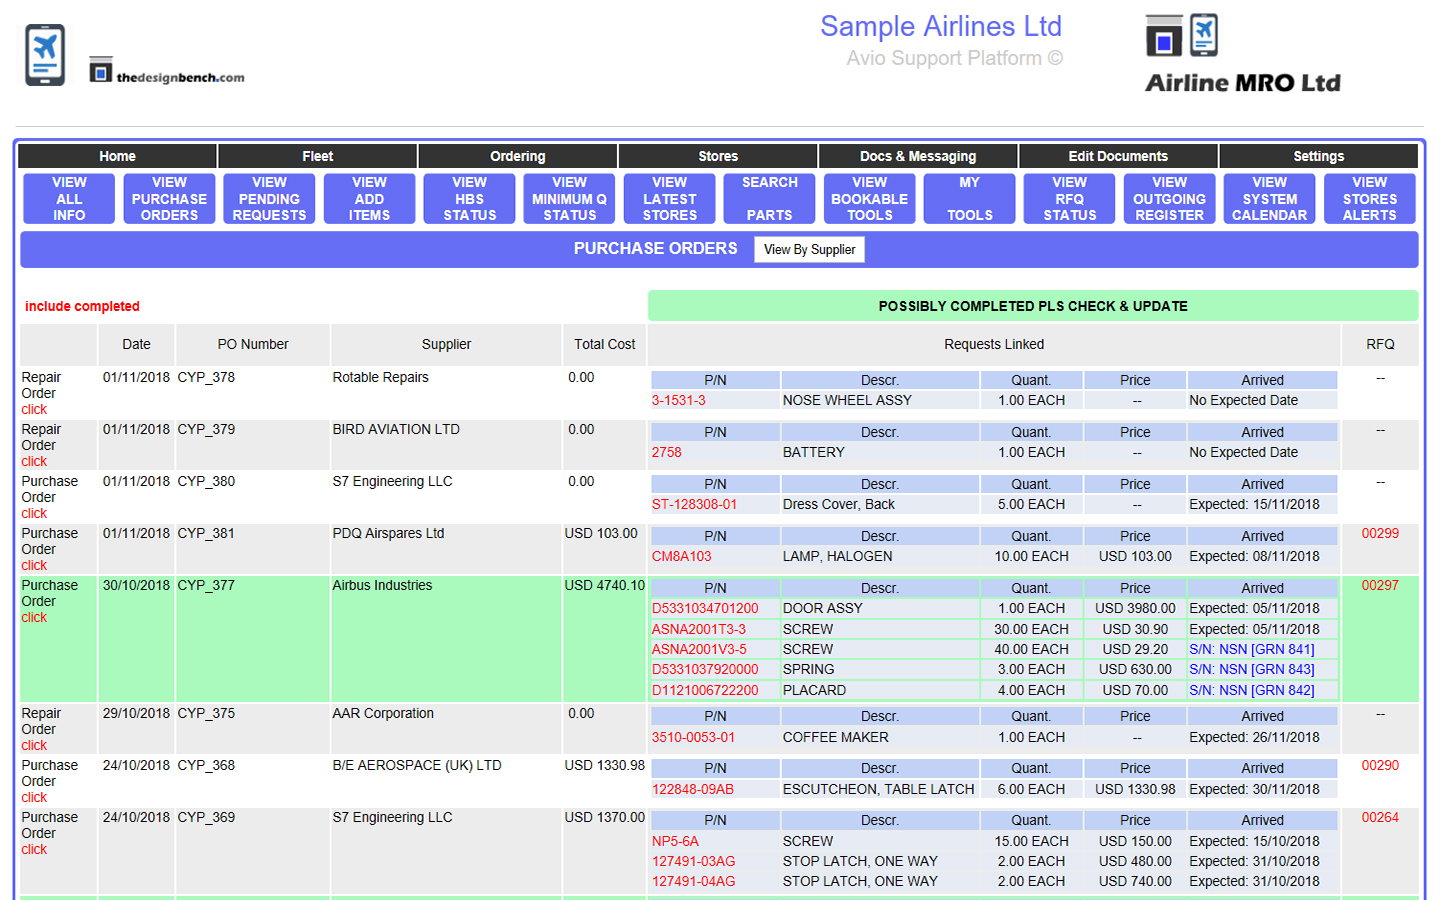Click View Purchase Orders button
The height and width of the screenshot is (900, 1440).
[x=169, y=199]
